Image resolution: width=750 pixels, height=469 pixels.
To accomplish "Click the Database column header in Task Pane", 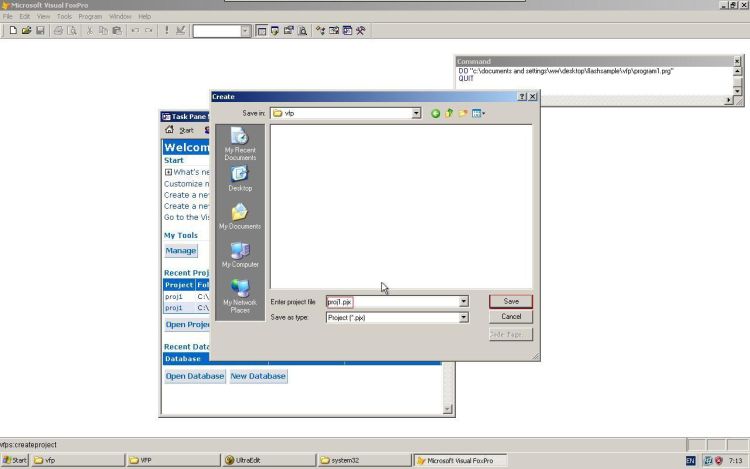I will [215, 359].
